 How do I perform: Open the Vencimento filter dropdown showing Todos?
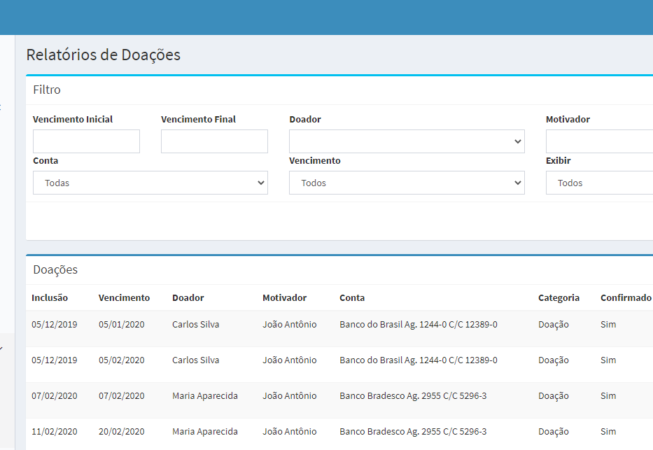(x=406, y=183)
